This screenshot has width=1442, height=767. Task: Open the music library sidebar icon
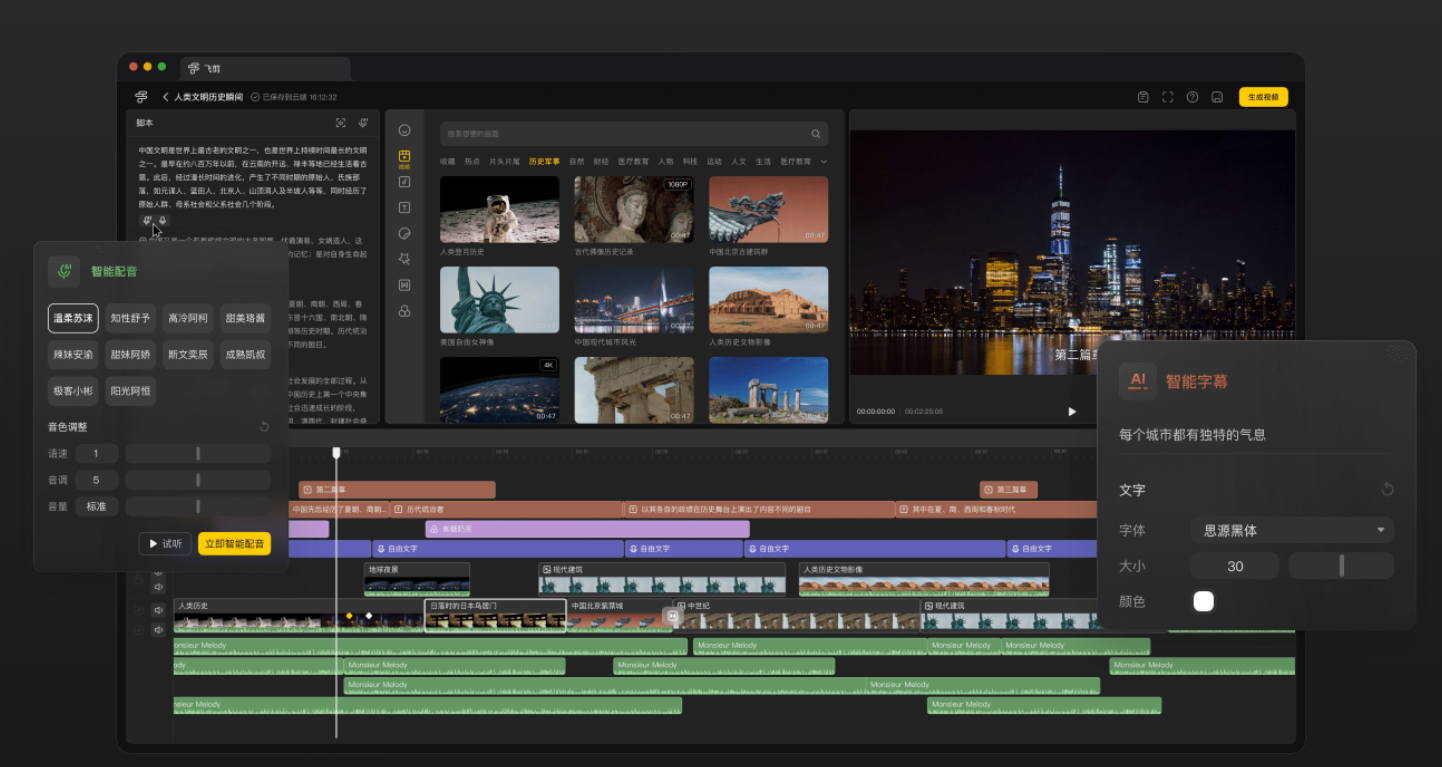pos(405,182)
